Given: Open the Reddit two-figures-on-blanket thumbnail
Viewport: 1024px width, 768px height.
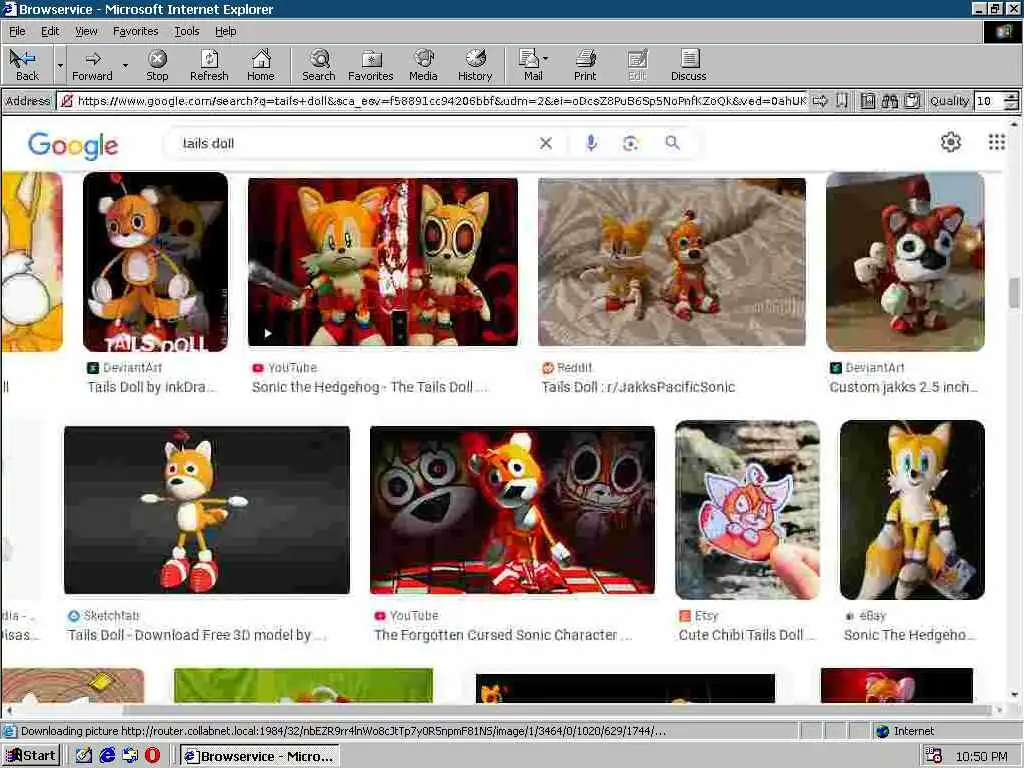Looking at the screenshot, I should pyautogui.click(x=671, y=262).
